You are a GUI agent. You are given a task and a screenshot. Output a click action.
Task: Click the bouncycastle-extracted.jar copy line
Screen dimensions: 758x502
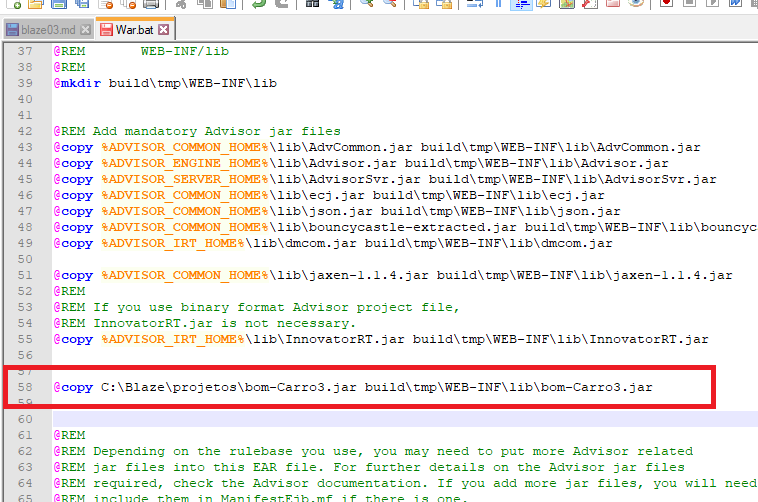[x=405, y=227]
